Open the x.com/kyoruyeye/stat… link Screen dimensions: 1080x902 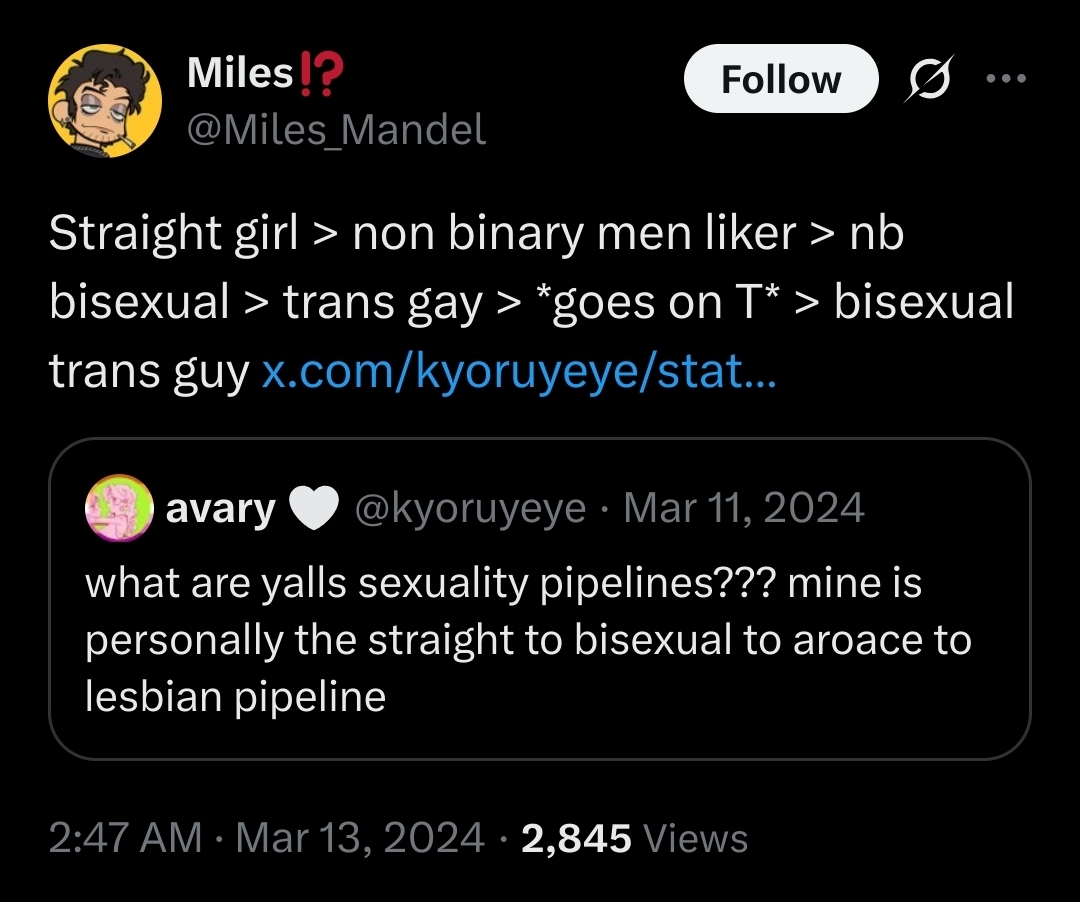[x=519, y=370]
